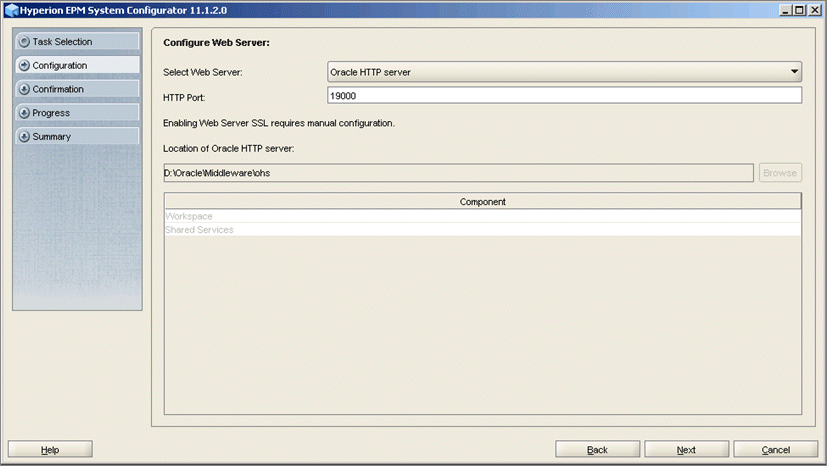
Task: Click the Summary step arrow icon
Action: click(x=24, y=137)
